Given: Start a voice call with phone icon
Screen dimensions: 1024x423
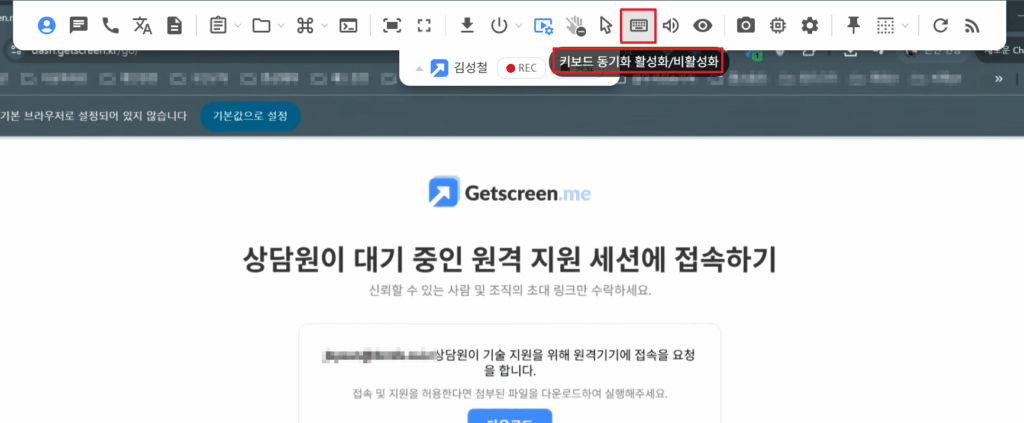Looking at the screenshot, I should [110, 25].
